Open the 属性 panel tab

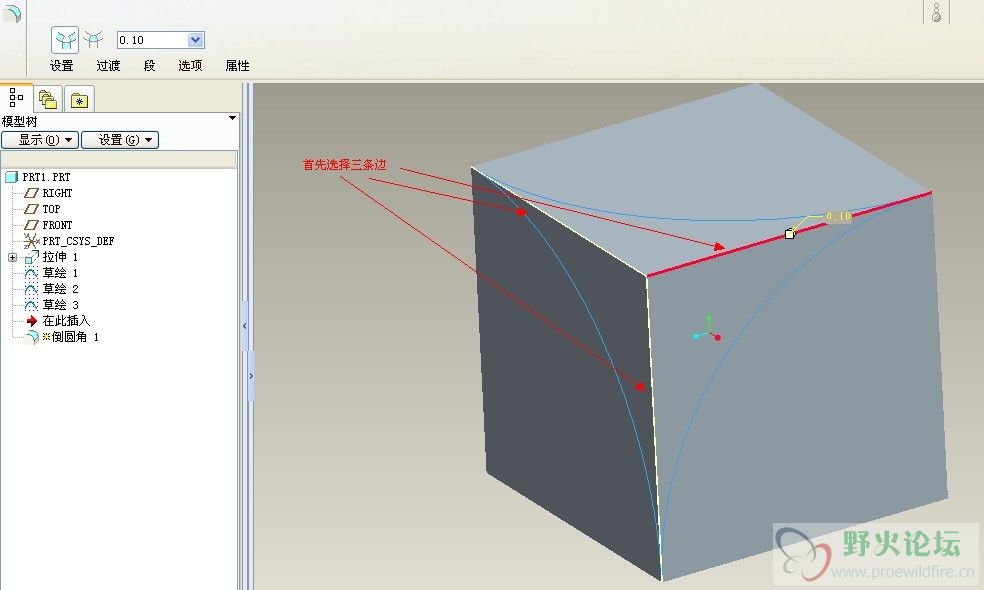click(237, 65)
